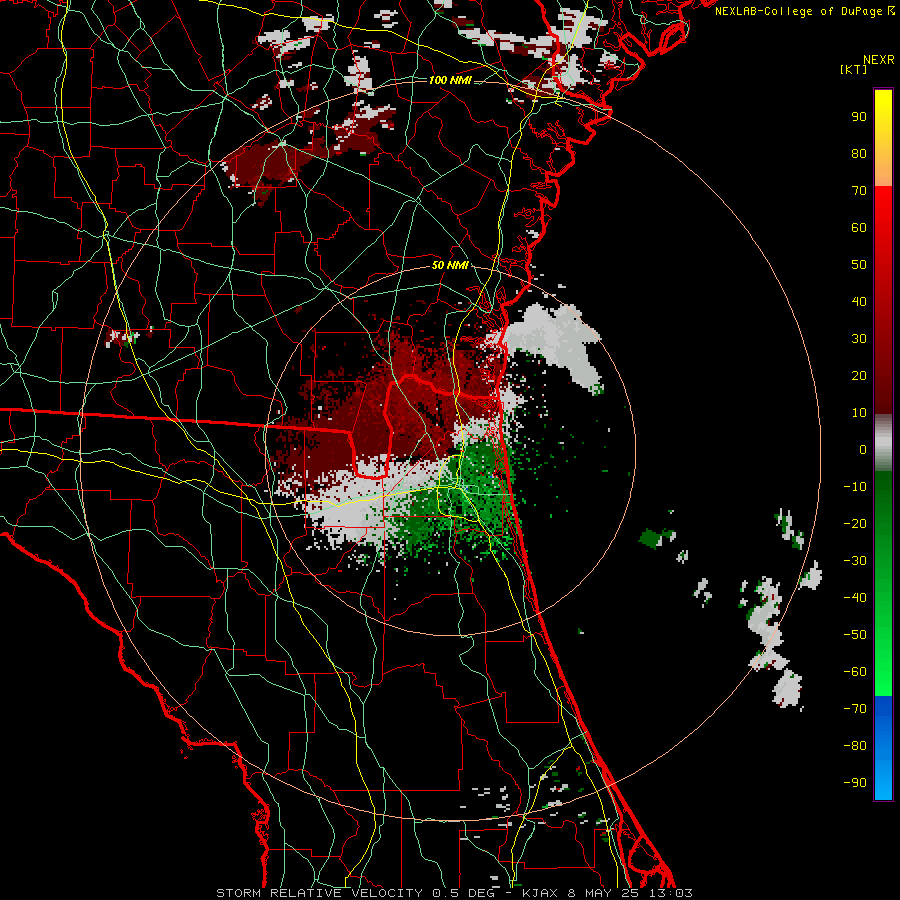900x900 pixels.
Task: Click the 0 value on the velocity scale
Action: point(863,450)
